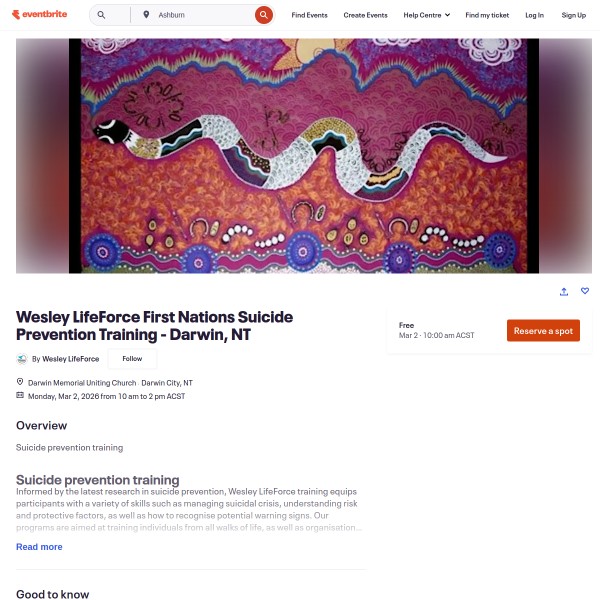This screenshot has height=600, width=600.
Task: Reserve a spot for the event
Action: tap(543, 331)
